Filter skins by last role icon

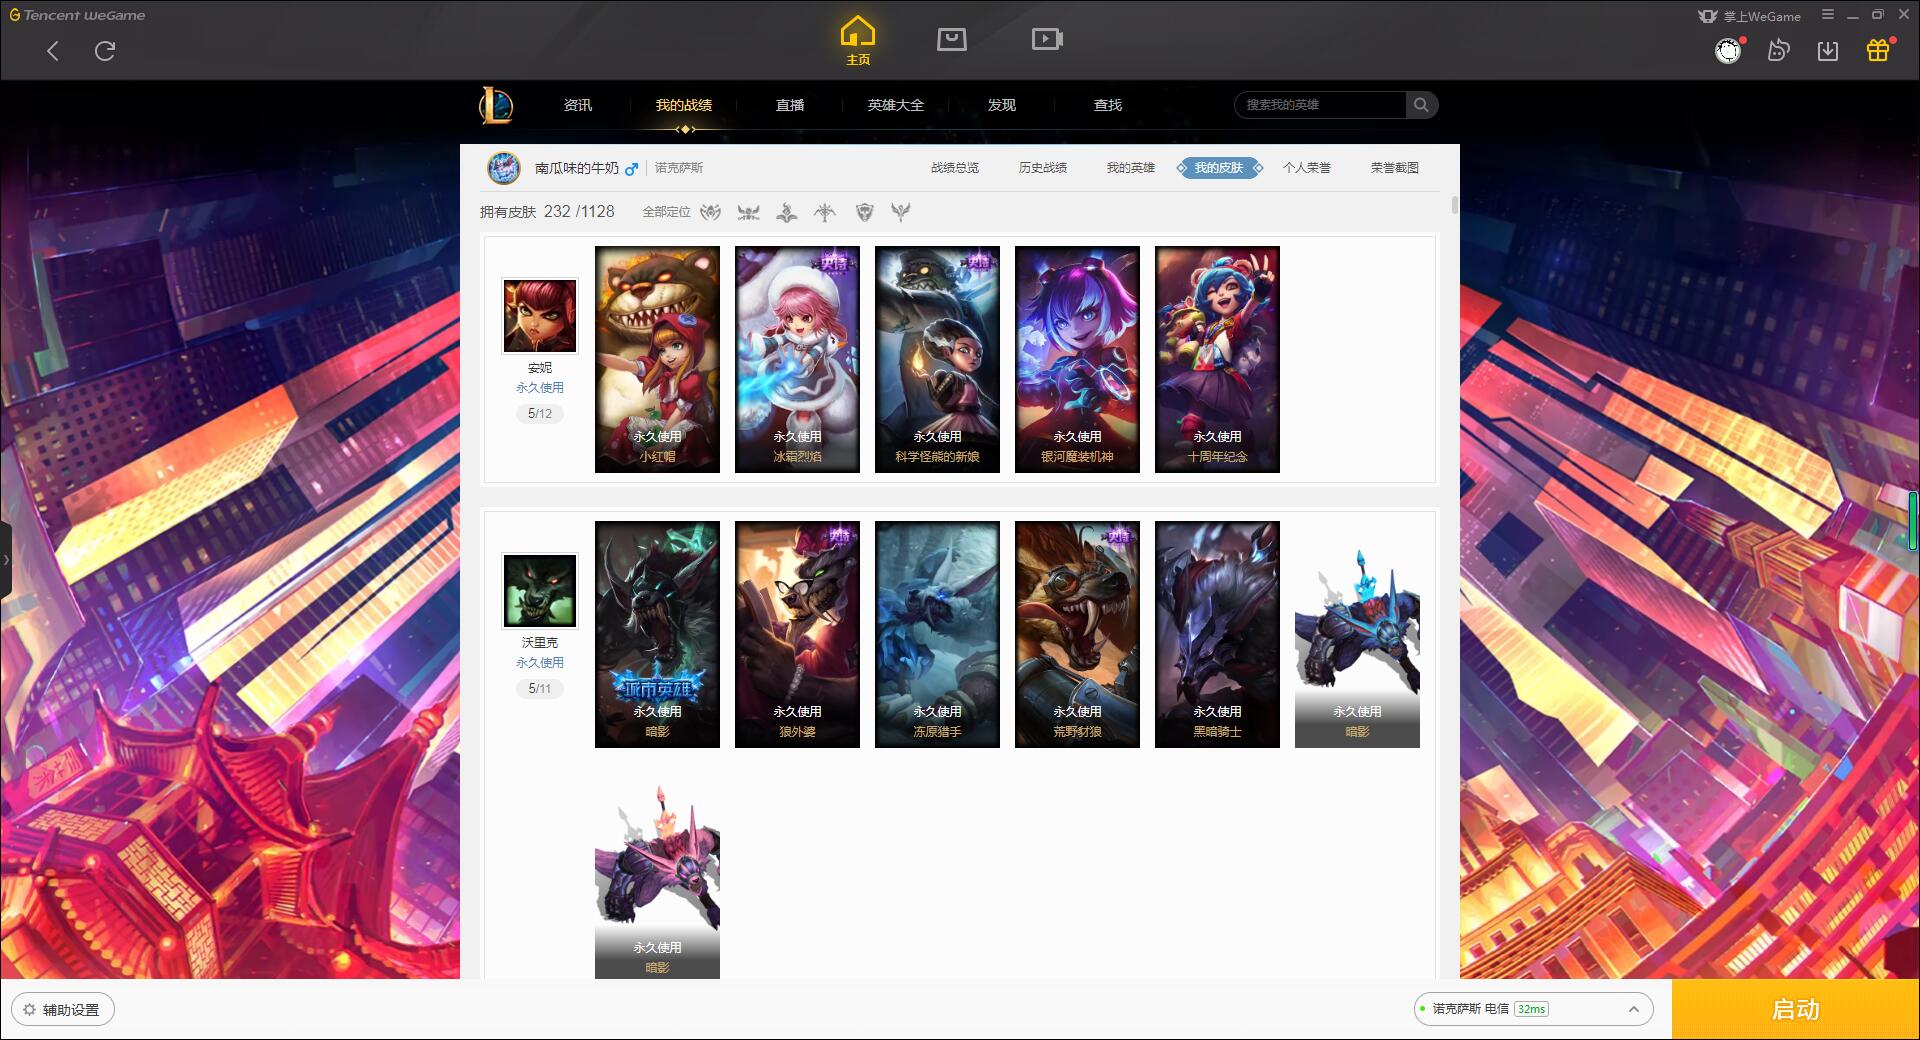pyautogui.click(x=901, y=212)
